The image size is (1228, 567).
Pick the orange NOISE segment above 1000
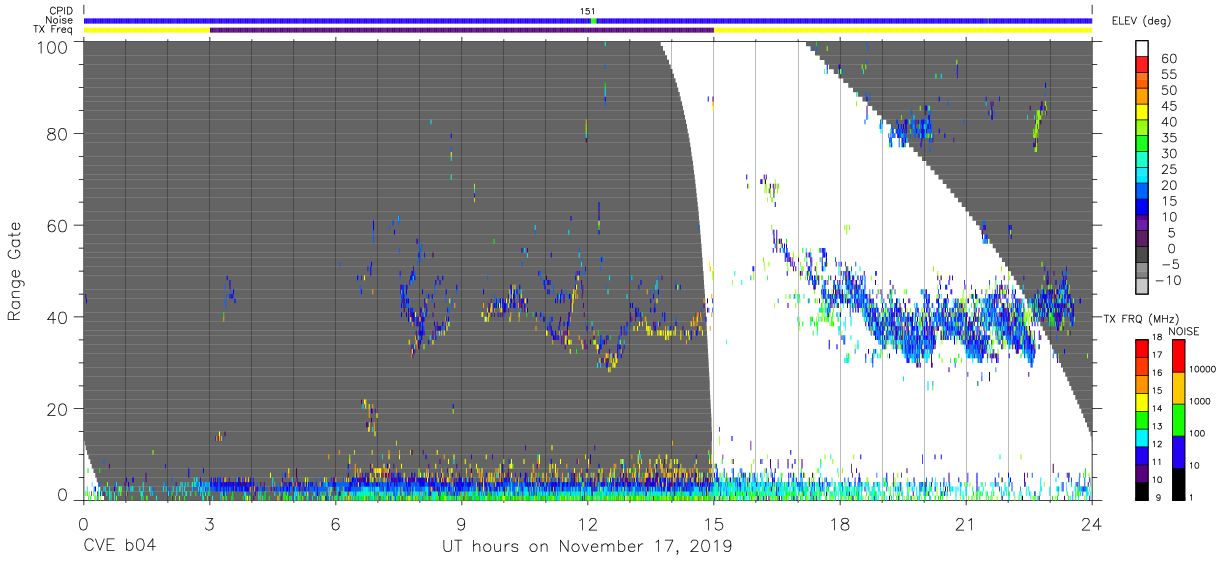1179,388
